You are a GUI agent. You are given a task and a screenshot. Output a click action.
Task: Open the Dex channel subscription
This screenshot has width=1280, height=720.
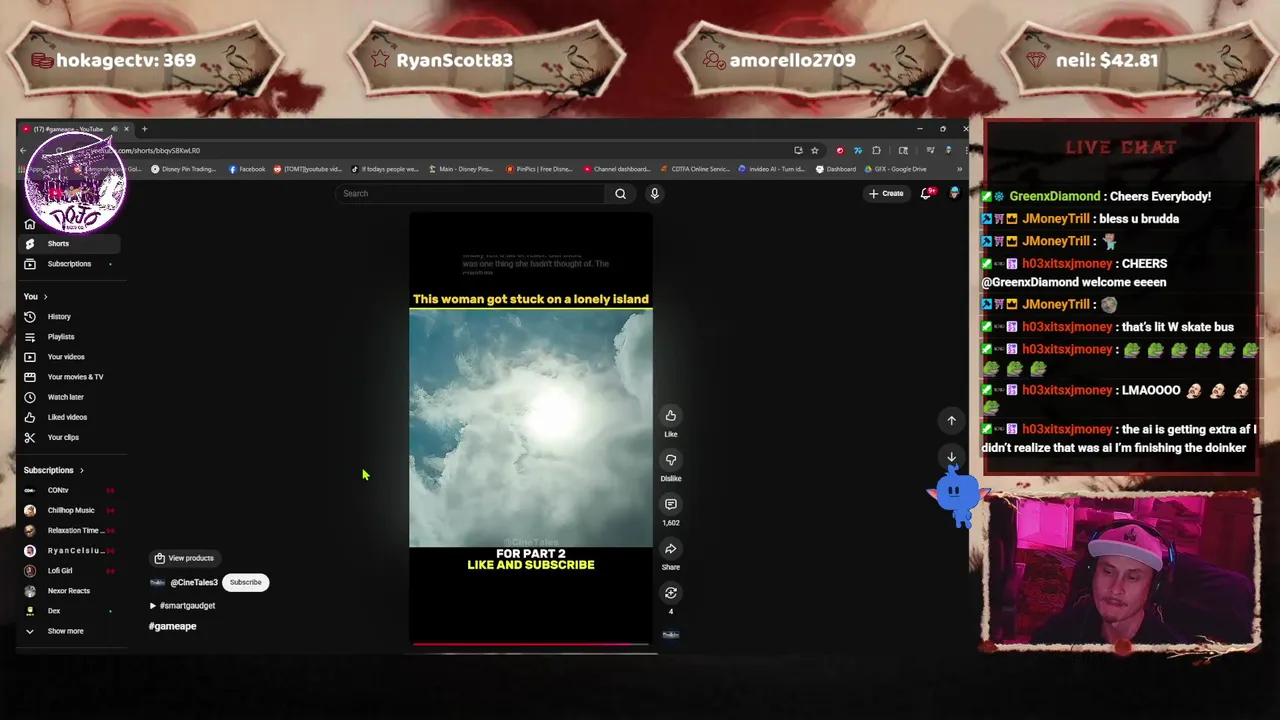point(68,611)
